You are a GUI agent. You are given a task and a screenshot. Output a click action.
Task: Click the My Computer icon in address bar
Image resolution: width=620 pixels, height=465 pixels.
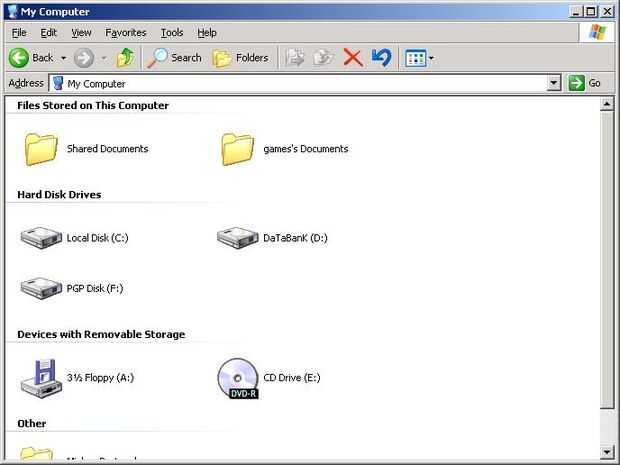coord(58,83)
